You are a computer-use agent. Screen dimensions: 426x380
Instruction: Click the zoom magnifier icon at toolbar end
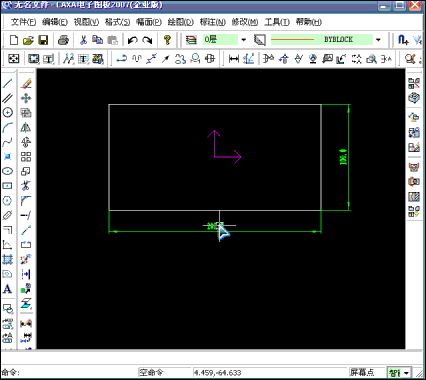click(x=410, y=59)
